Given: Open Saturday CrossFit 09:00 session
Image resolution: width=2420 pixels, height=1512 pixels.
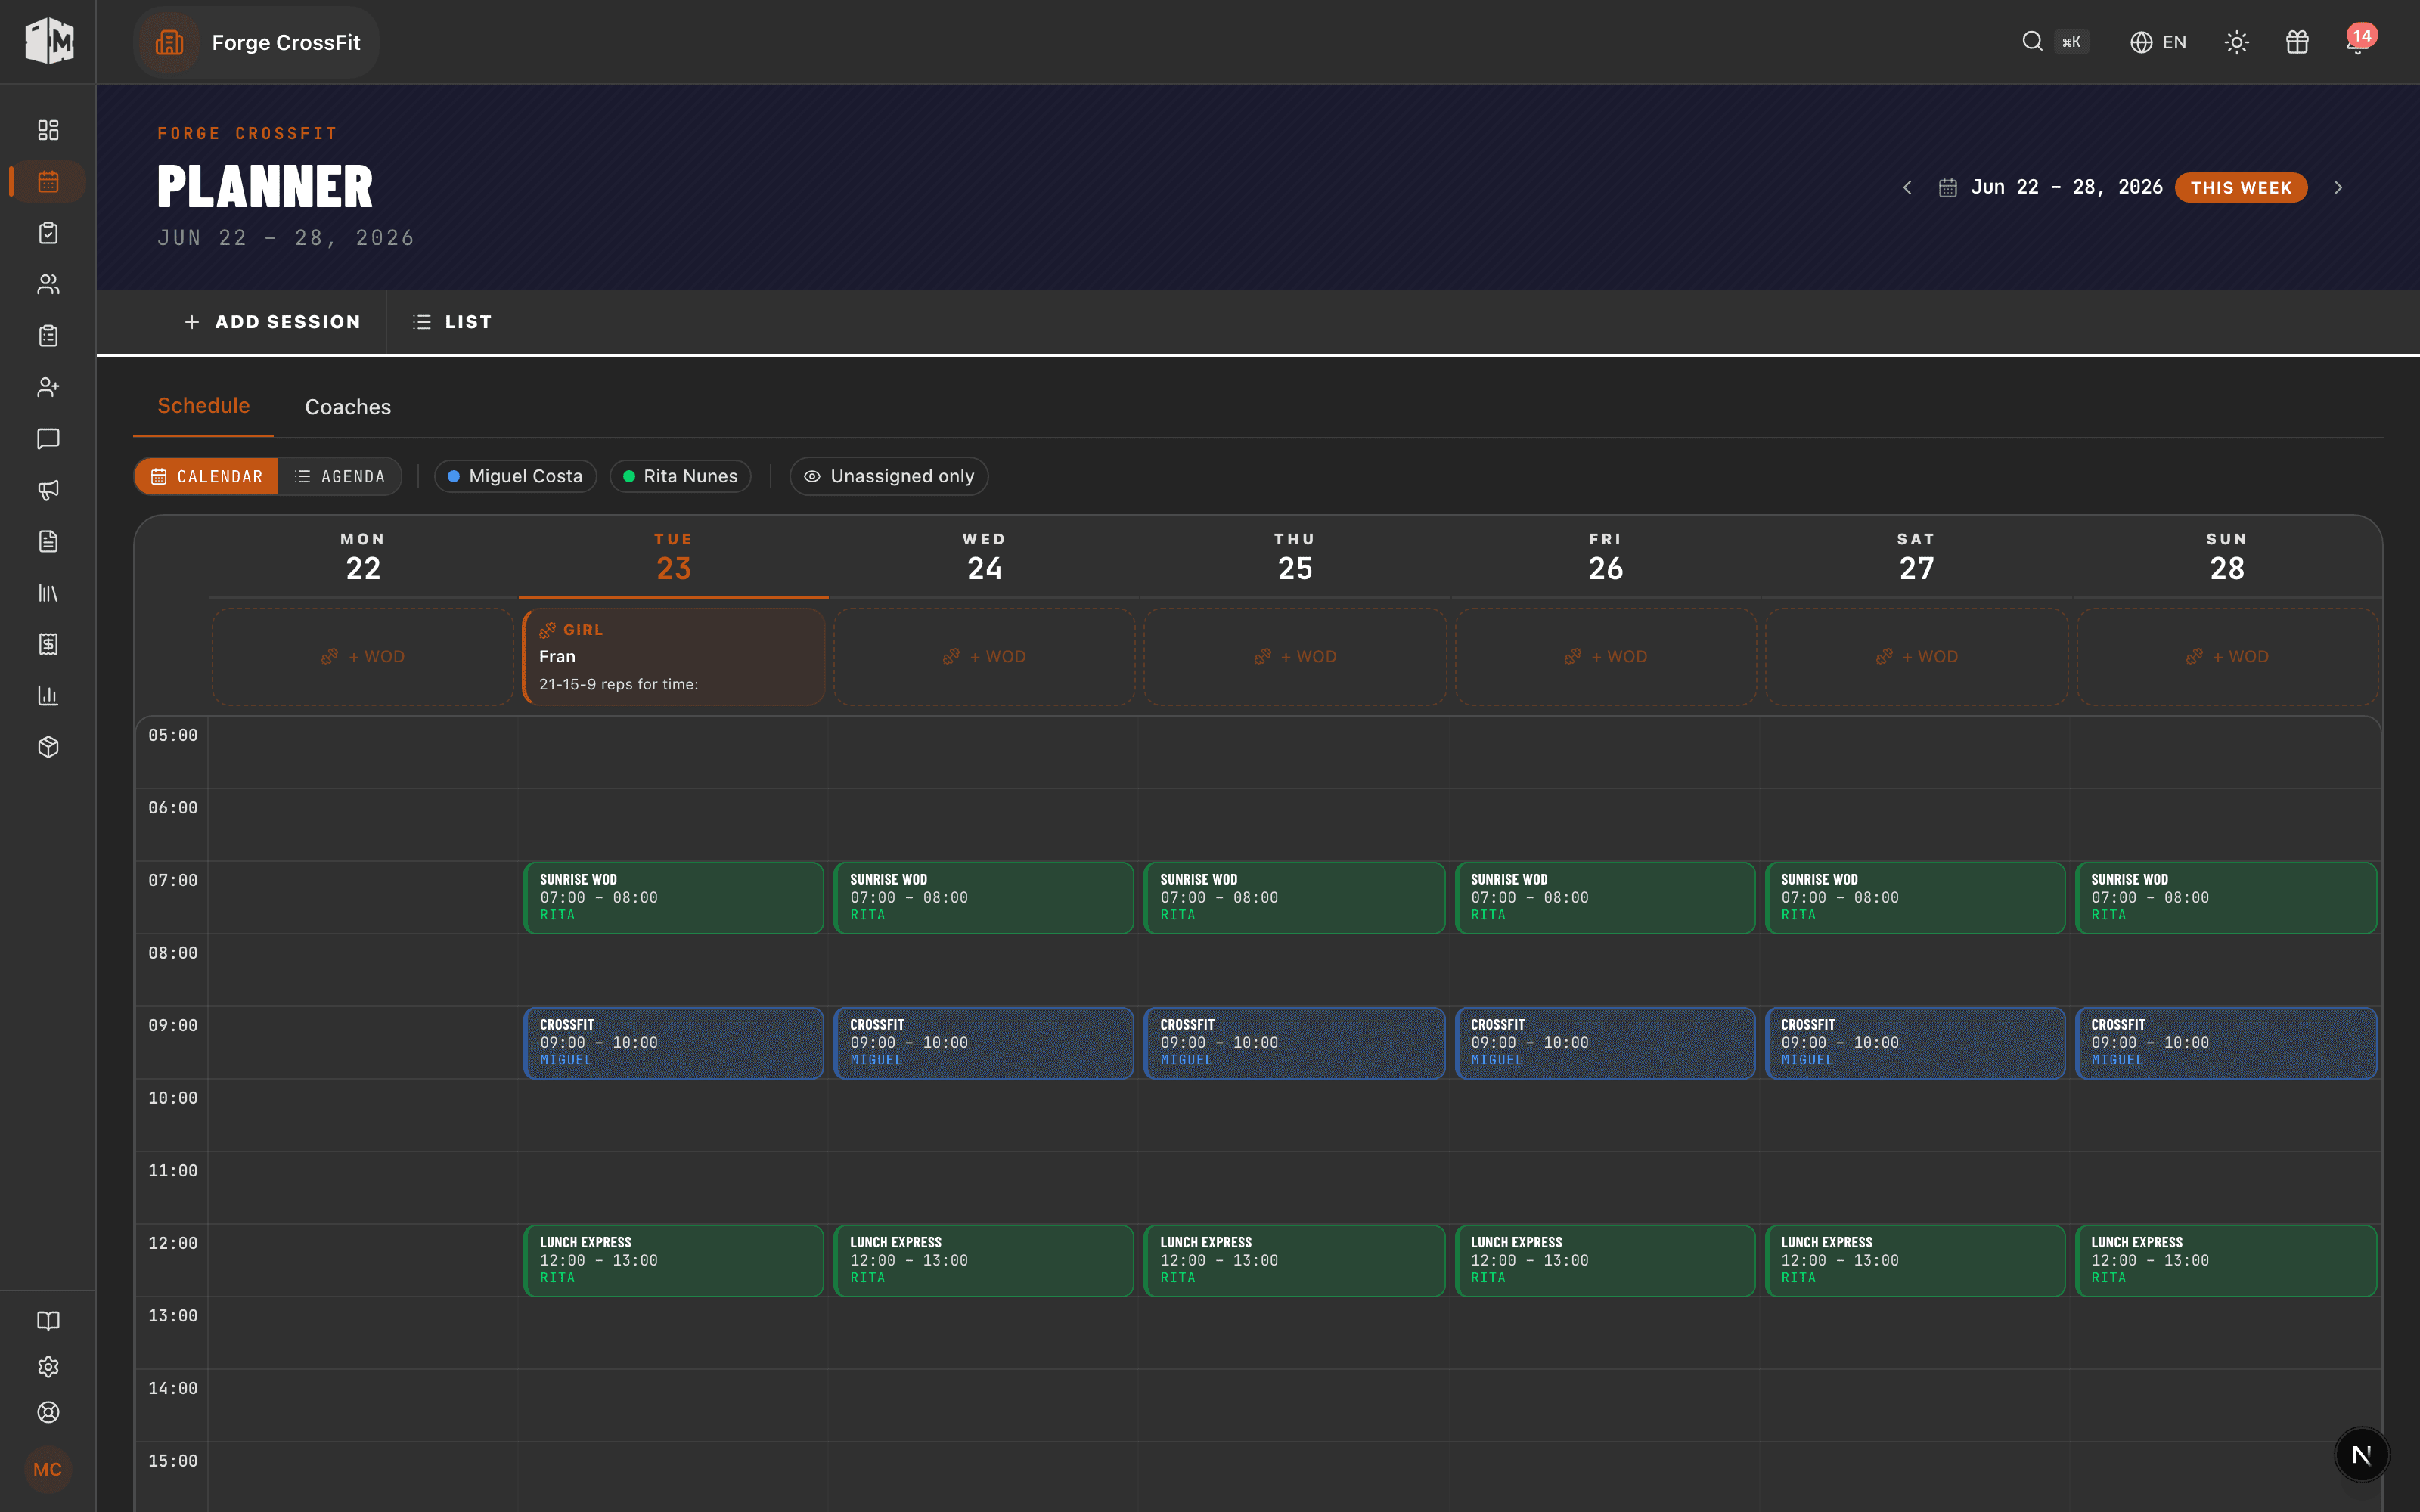Looking at the screenshot, I should (1916, 1042).
